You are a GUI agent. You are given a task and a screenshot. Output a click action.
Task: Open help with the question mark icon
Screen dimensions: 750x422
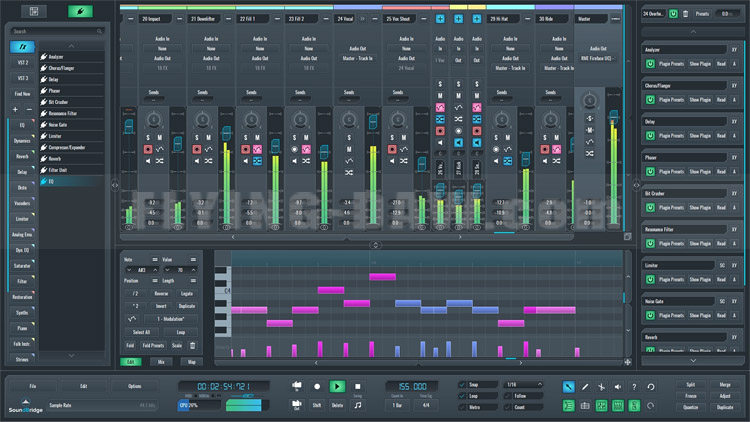click(634, 387)
